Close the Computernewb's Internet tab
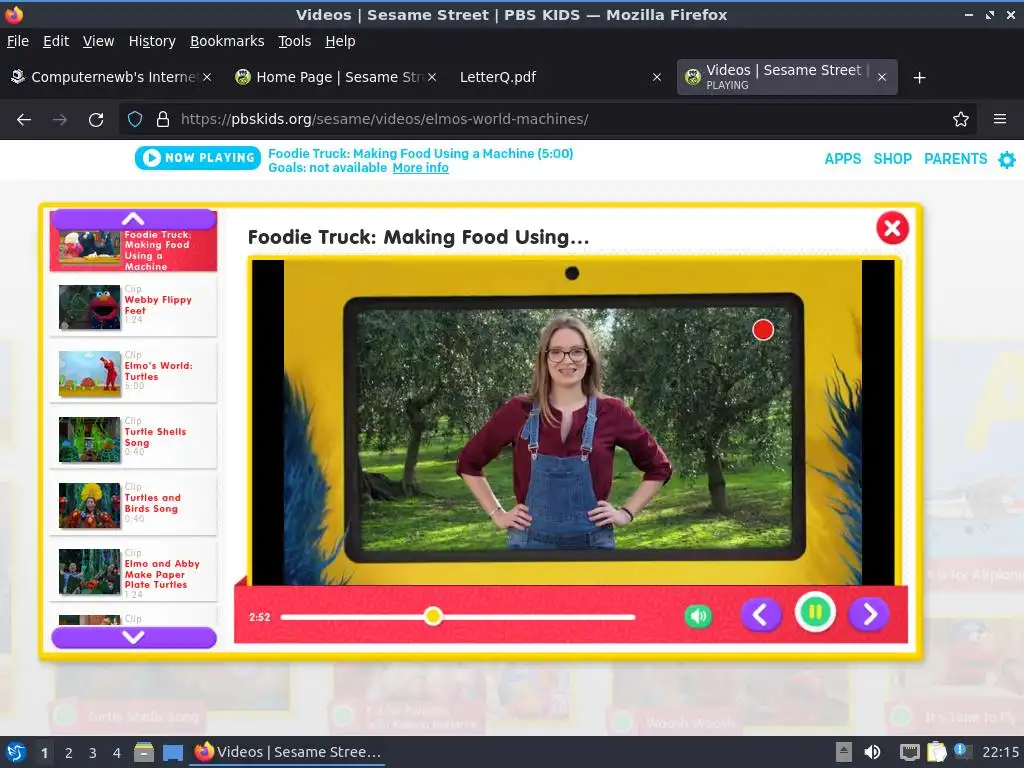 tap(206, 77)
